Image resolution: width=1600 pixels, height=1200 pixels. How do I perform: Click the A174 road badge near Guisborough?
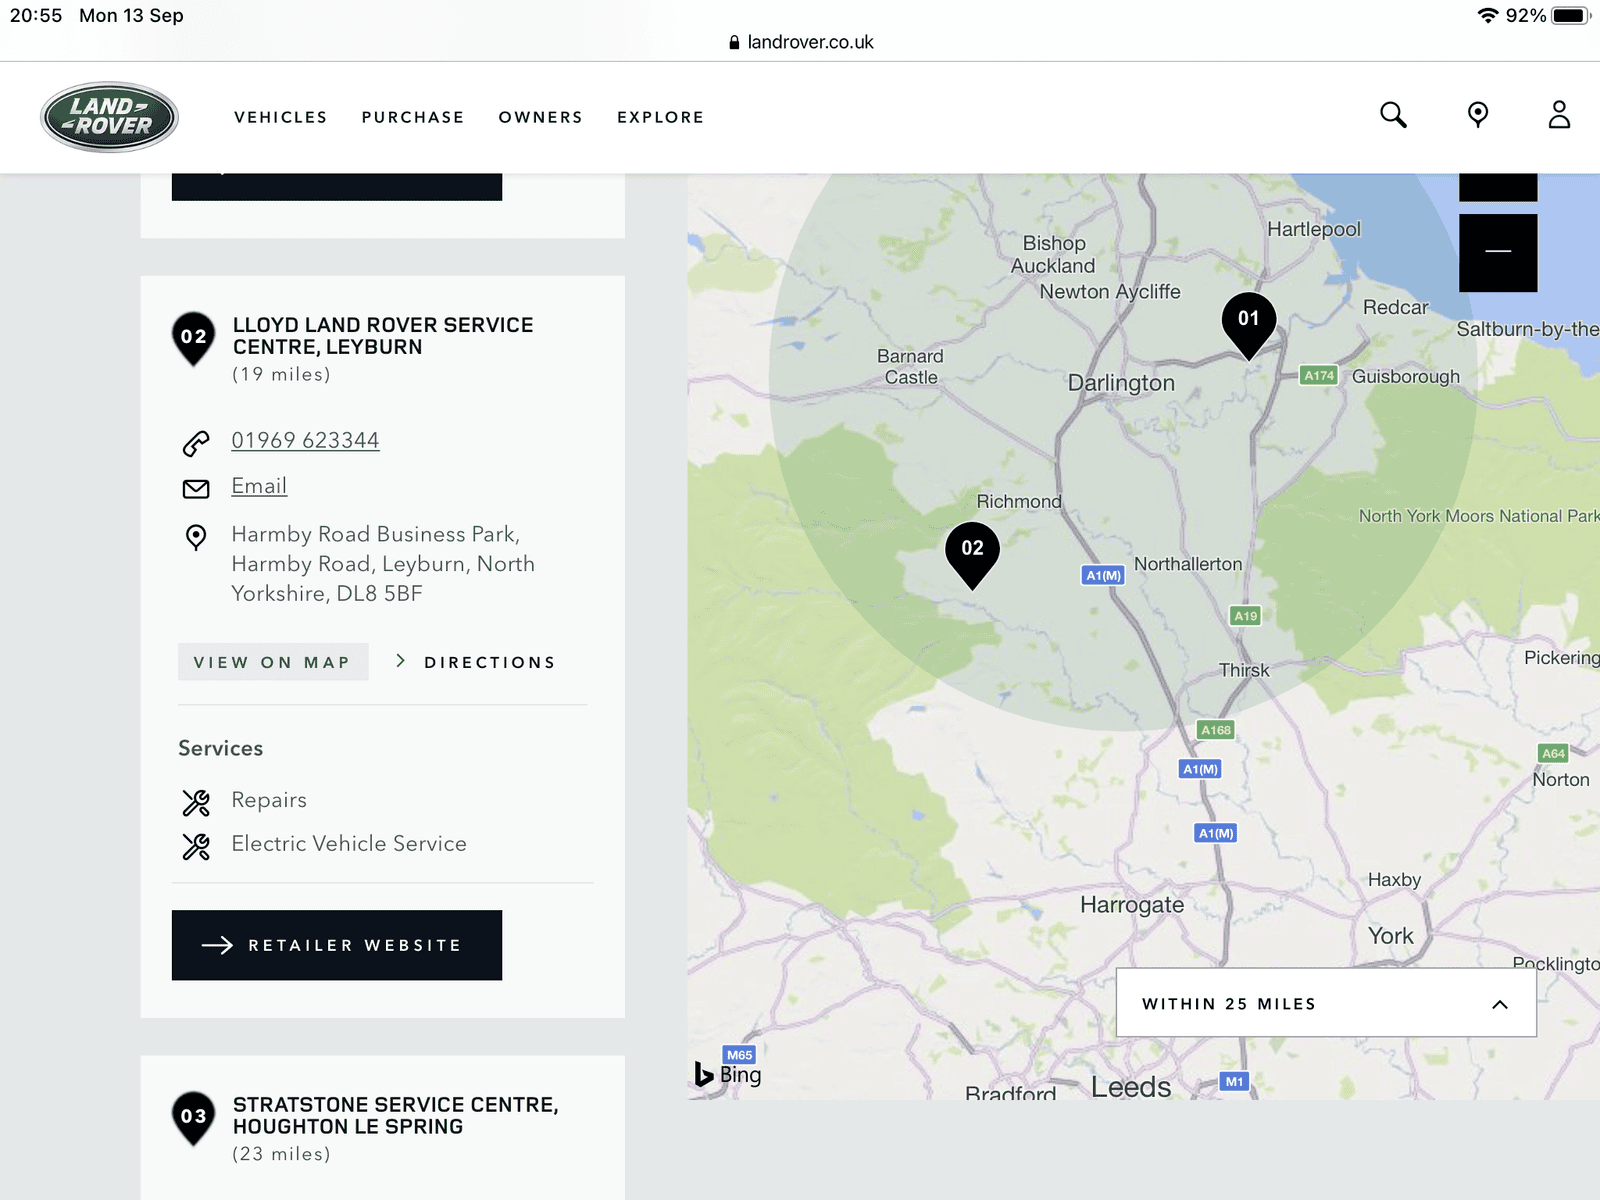(1319, 375)
